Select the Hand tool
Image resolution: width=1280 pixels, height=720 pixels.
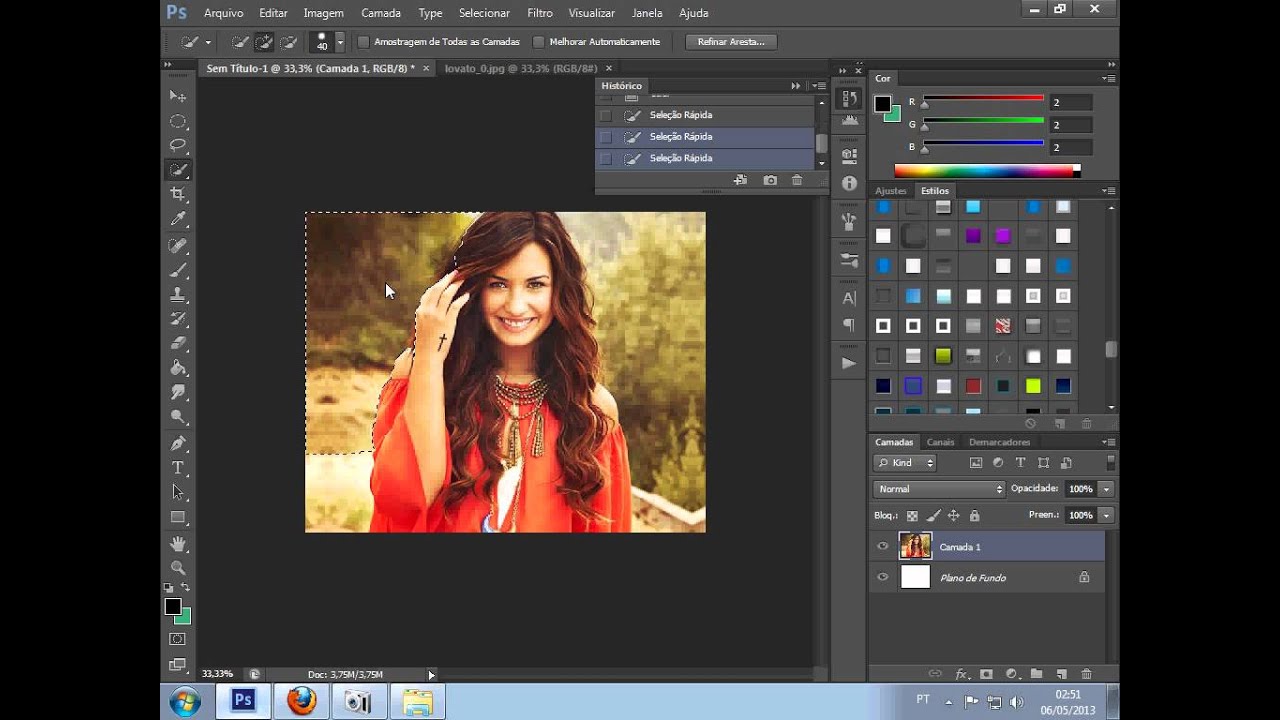(178, 543)
